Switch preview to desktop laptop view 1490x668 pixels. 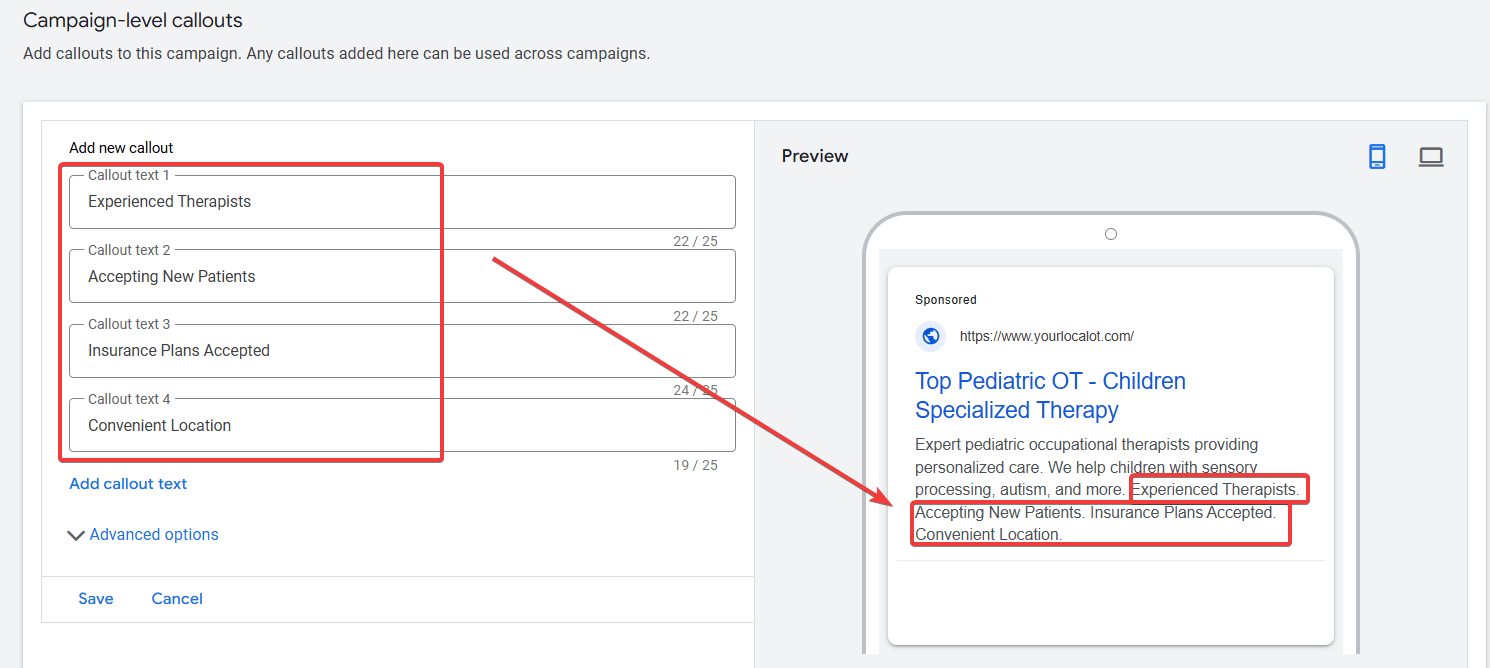click(x=1431, y=157)
